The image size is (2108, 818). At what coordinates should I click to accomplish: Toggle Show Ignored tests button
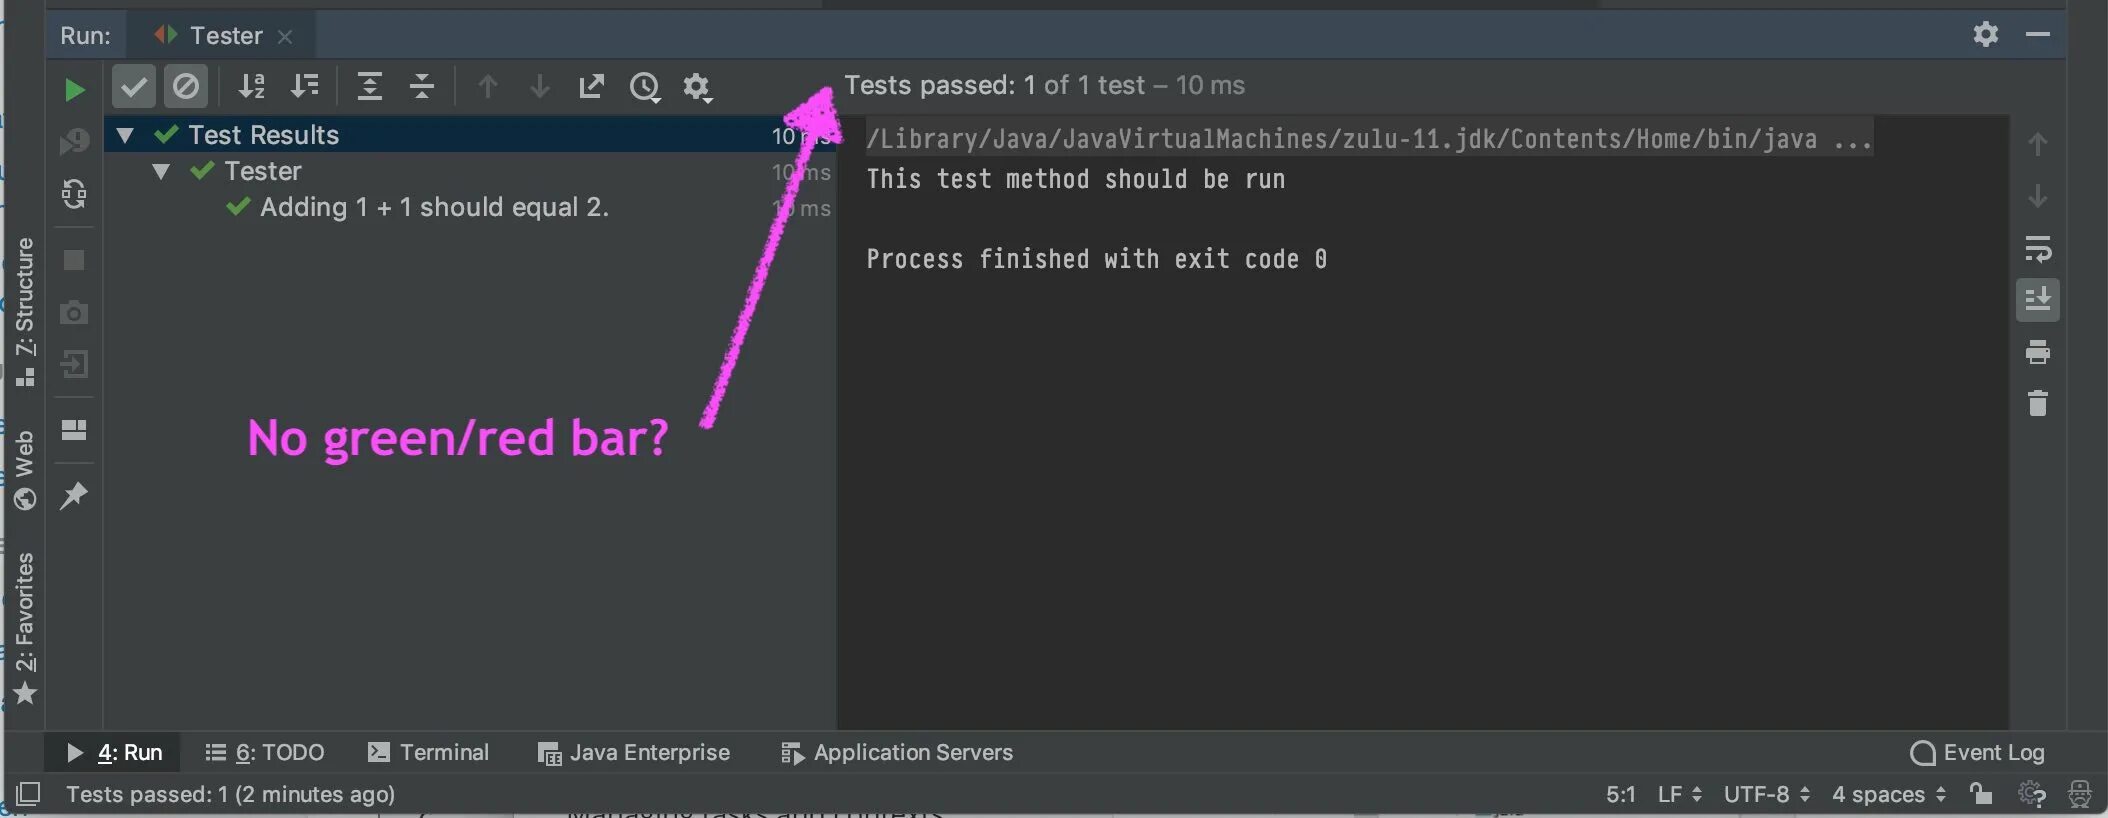pos(186,87)
